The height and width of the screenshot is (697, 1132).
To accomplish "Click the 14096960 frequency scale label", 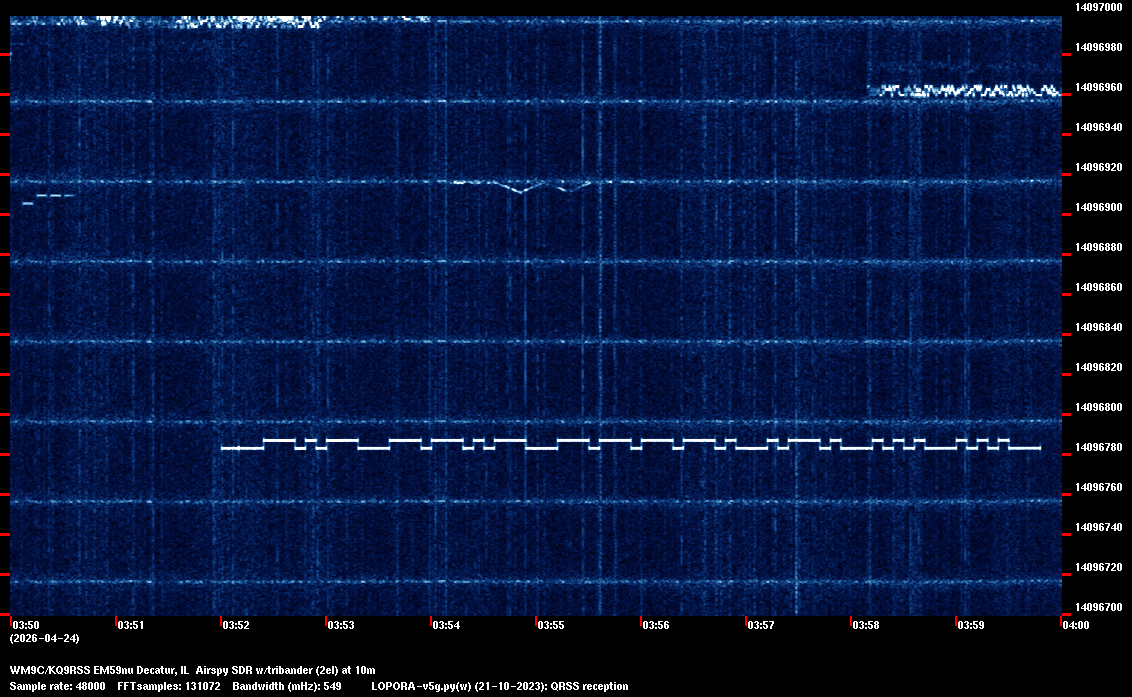I will (x=1098, y=88).
